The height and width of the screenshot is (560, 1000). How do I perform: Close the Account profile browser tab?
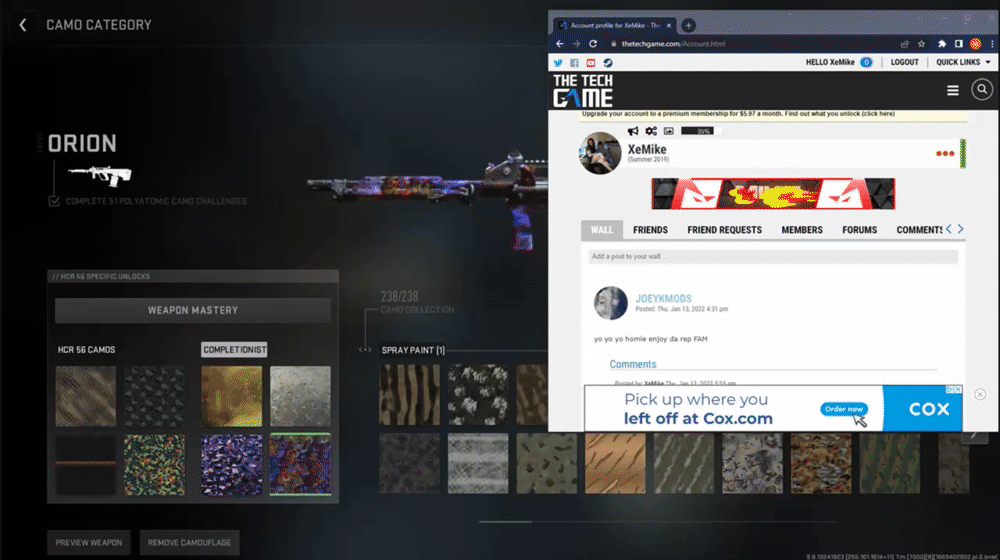click(x=668, y=26)
